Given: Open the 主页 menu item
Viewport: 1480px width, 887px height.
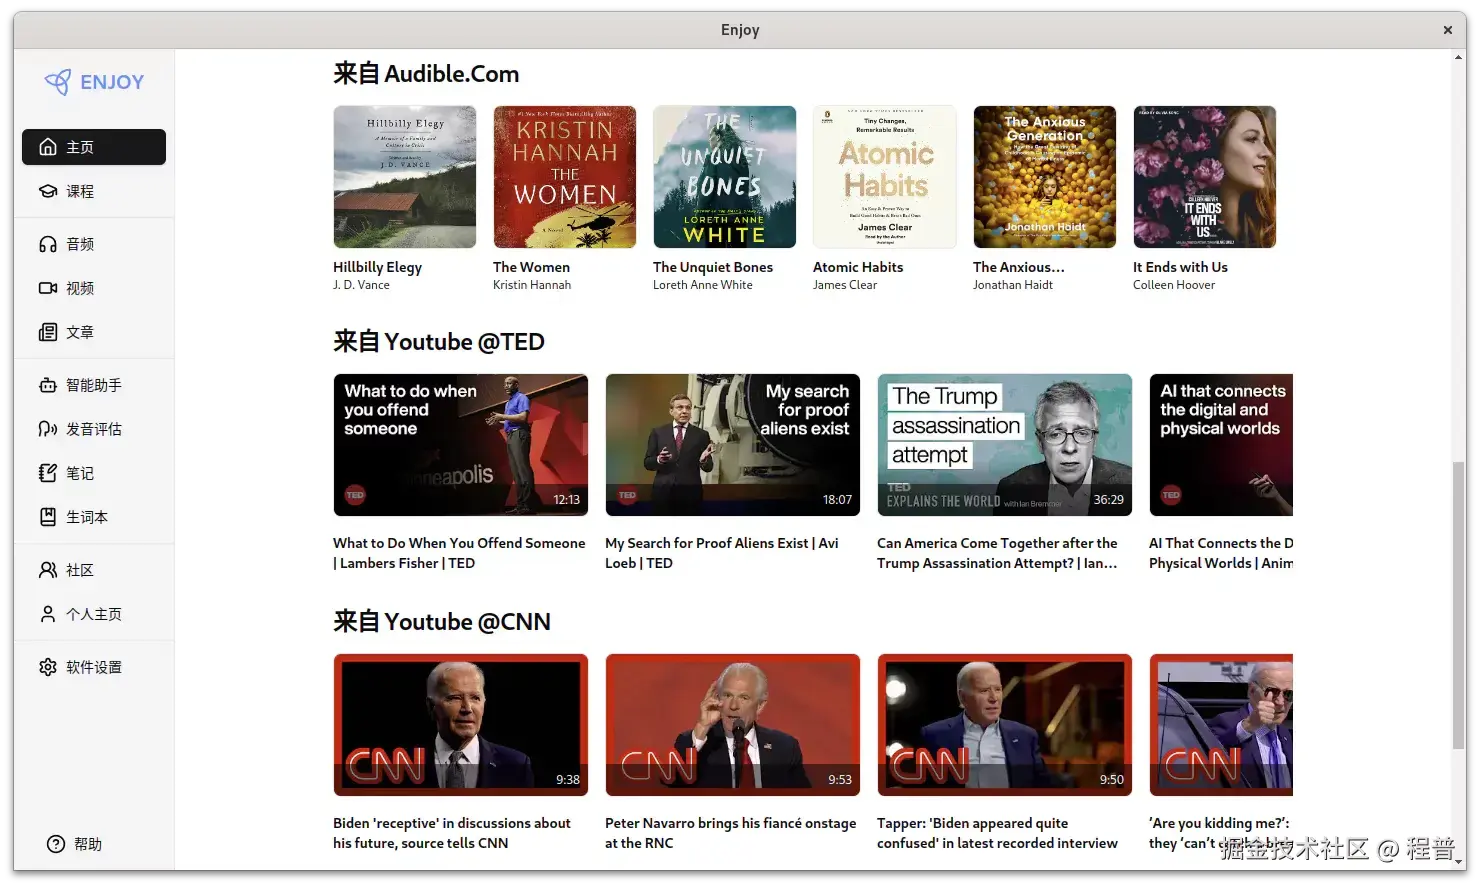Looking at the screenshot, I should pyautogui.click(x=94, y=147).
